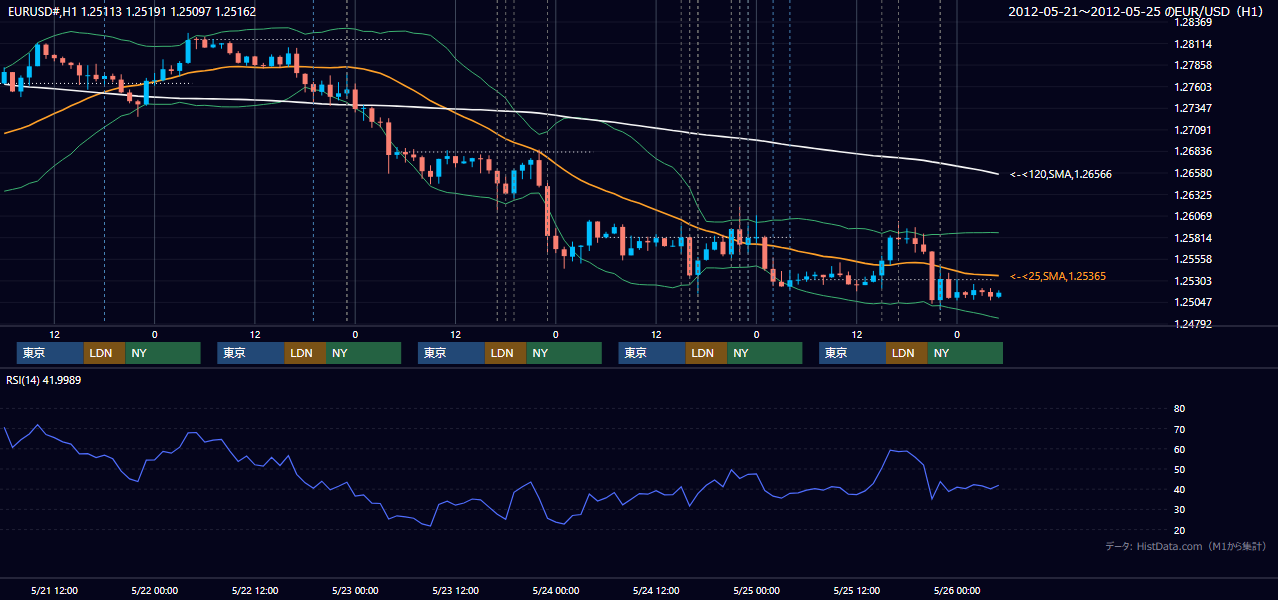Click price axis value 1.27091
Screen dimensions: 1278x600
coord(1192,130)
